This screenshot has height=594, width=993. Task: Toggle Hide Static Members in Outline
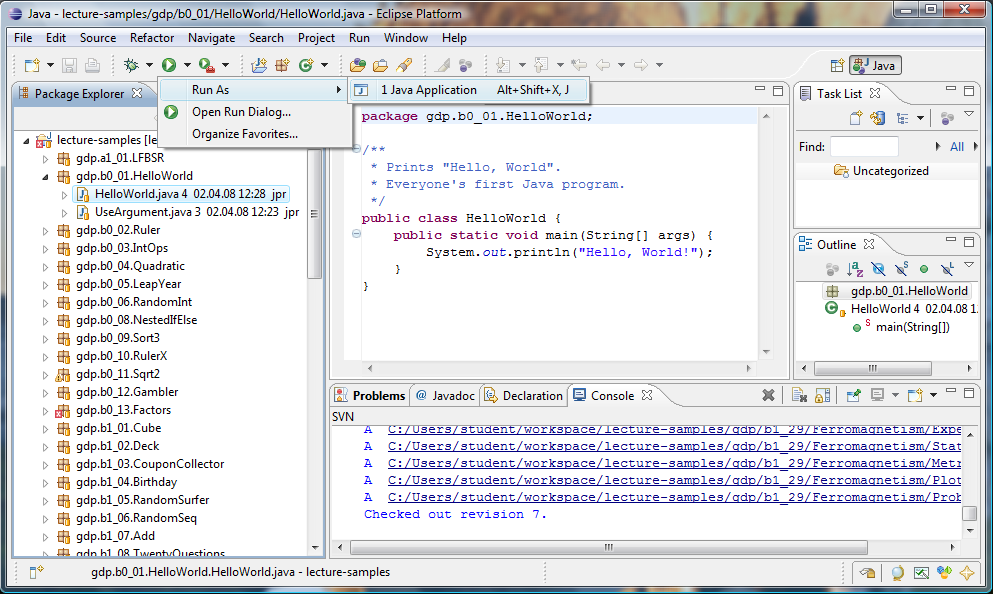pyautogui.click(x=901, y=269)
